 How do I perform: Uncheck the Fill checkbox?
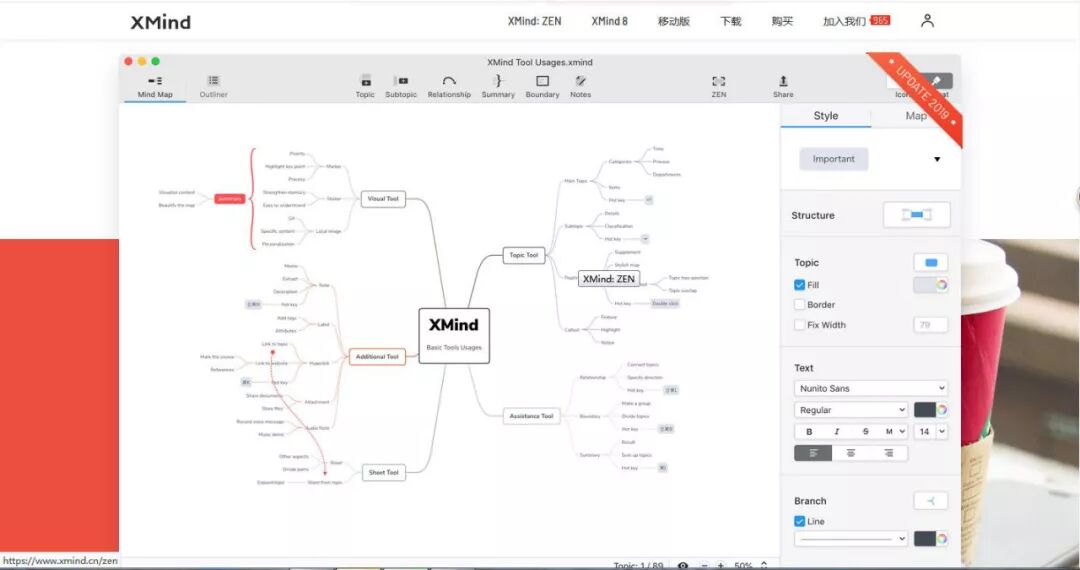point(800,284)
